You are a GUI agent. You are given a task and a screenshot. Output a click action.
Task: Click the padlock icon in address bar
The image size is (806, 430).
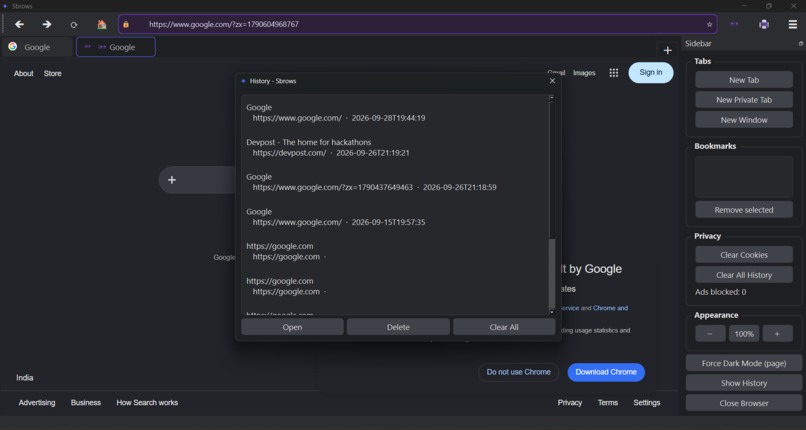126,24
